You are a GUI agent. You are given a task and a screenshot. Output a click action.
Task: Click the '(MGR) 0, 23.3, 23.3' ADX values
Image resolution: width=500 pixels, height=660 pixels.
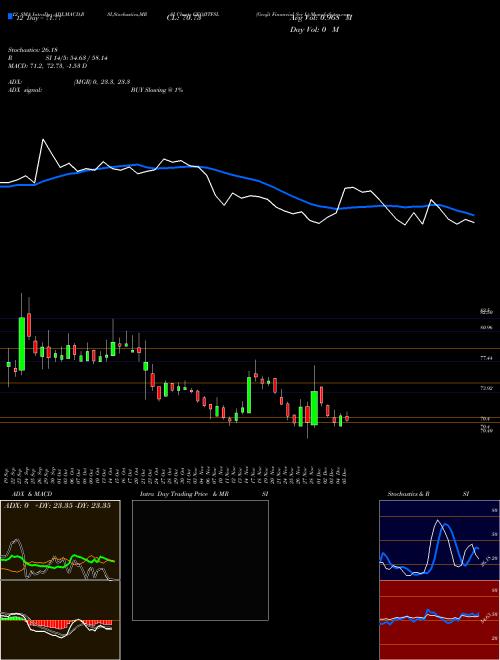point(101,82)
